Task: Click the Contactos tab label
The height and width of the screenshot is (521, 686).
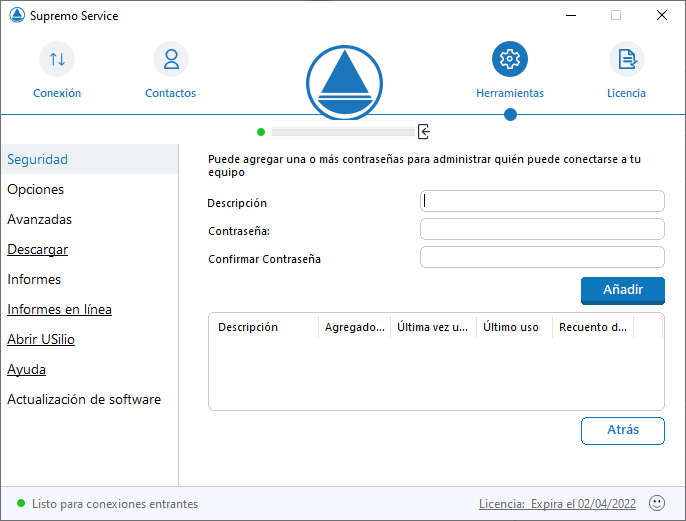Action: pos(171,93)
